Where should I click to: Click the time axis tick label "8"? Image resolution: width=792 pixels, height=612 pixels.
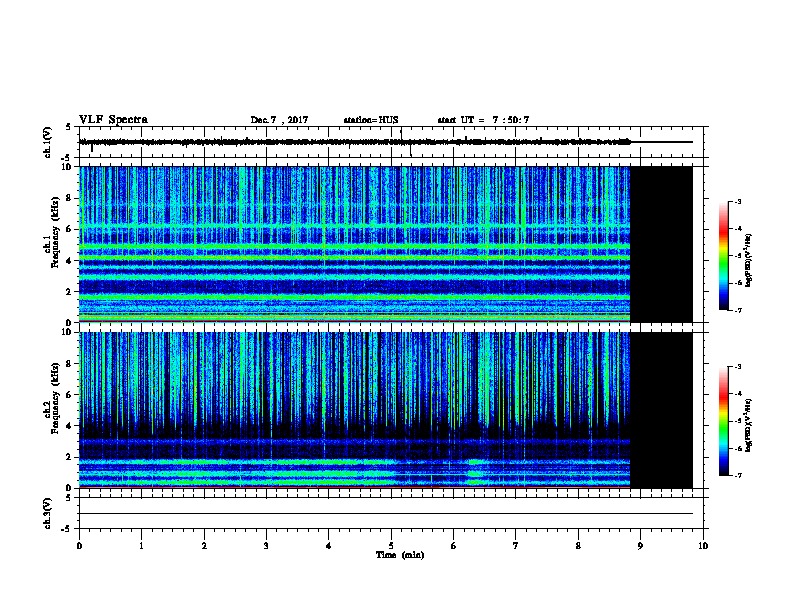(x=578, y=545)
